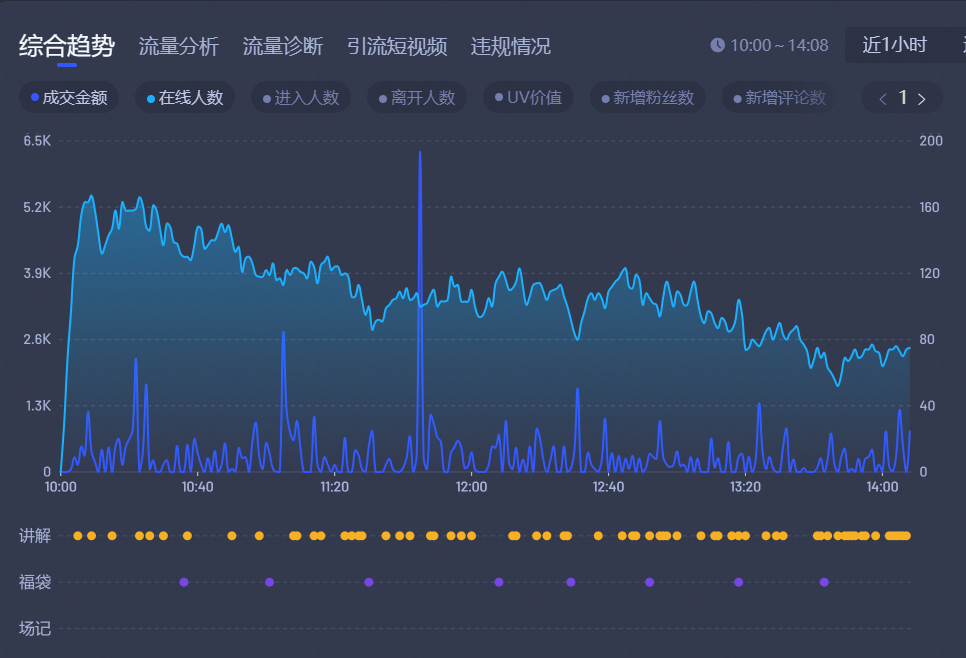
Task: Open the 近1小时 time range selector
Action: tap(893, 45)
